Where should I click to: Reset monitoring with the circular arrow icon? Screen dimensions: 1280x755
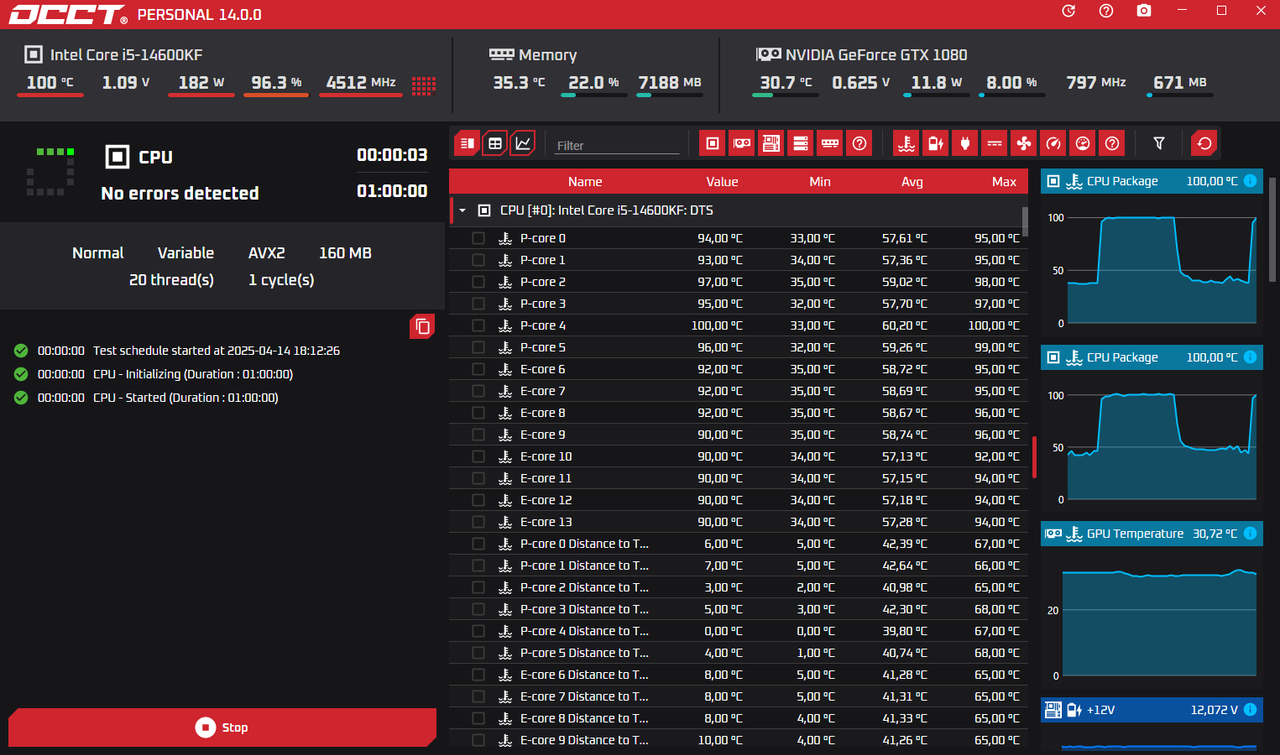click(1204, 143)
